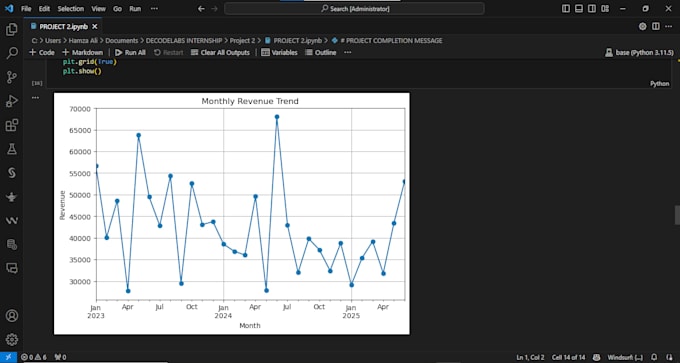This screenshot has width=680, height=363.
Task: Click the DECODELABS INTERNSHIP breadcrumb
Action: [184, 40]
